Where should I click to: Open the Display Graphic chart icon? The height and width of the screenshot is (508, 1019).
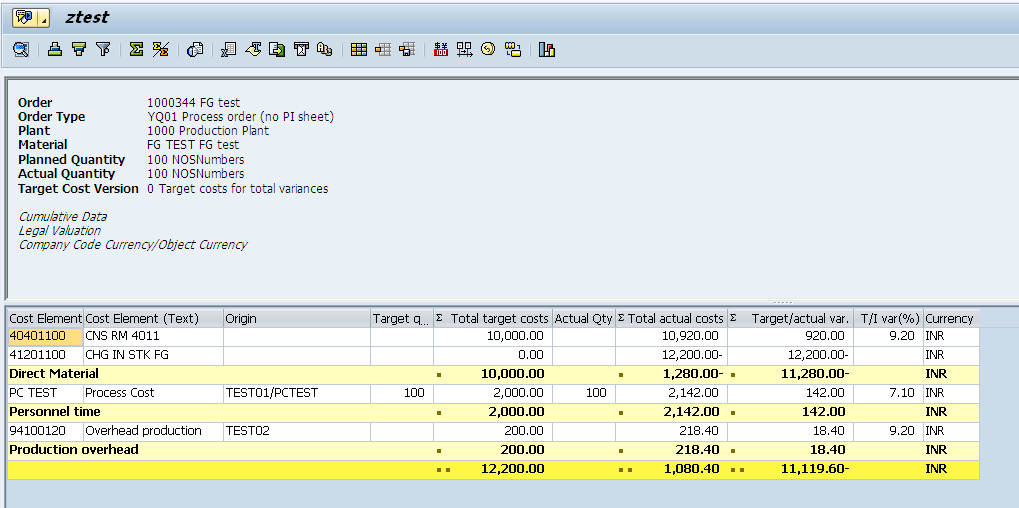pos(546,49)
